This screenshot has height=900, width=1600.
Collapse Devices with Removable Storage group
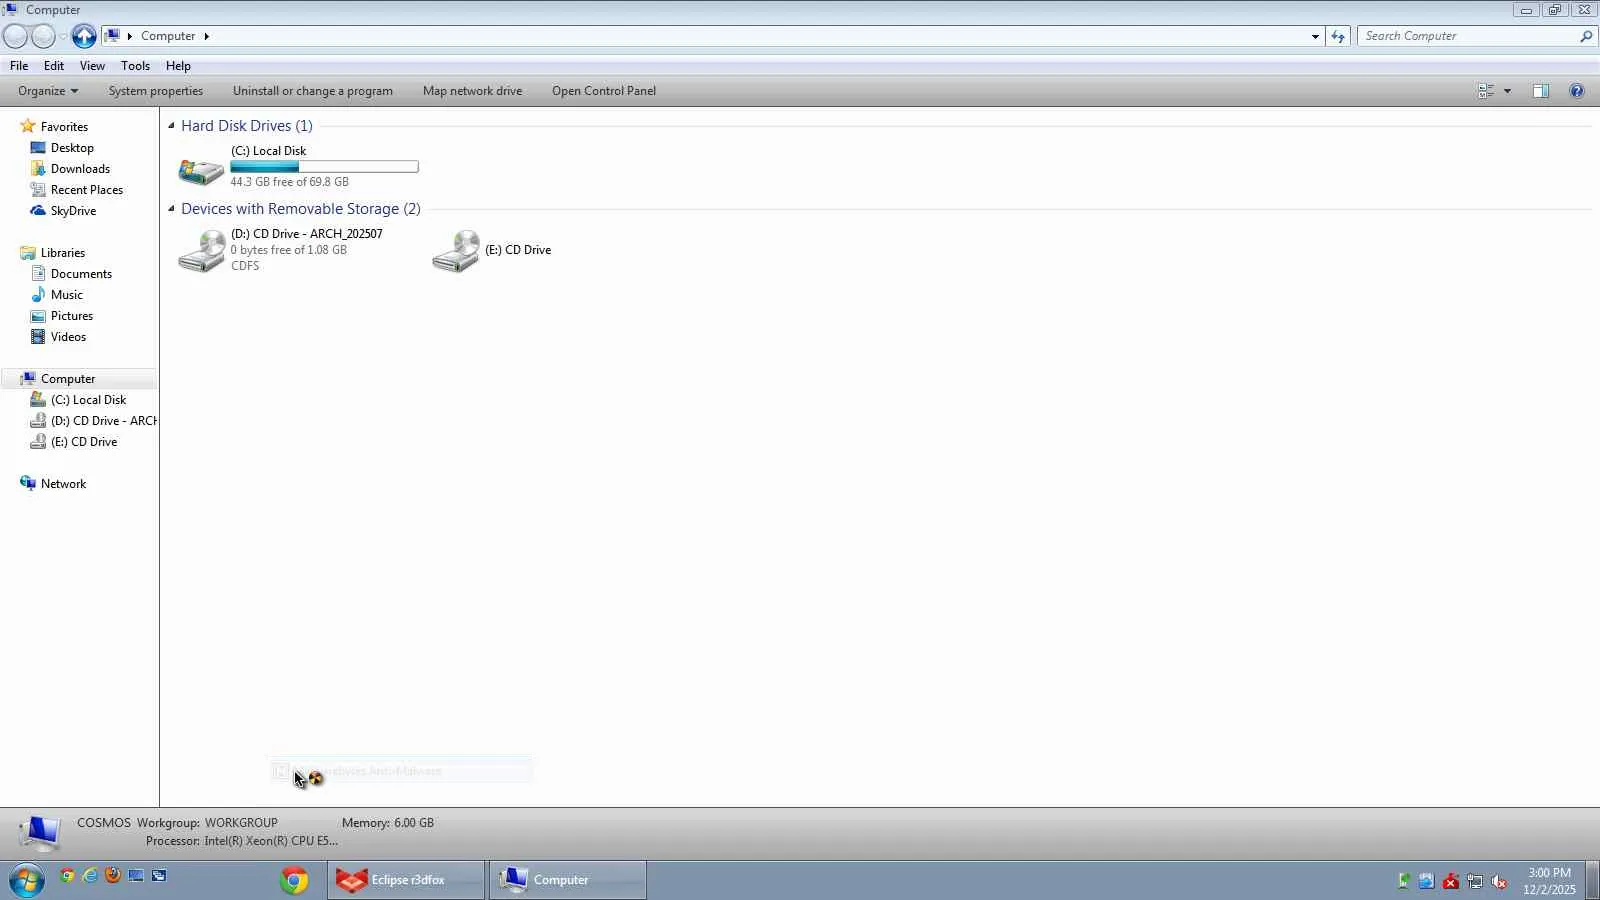tap(171, 209)
